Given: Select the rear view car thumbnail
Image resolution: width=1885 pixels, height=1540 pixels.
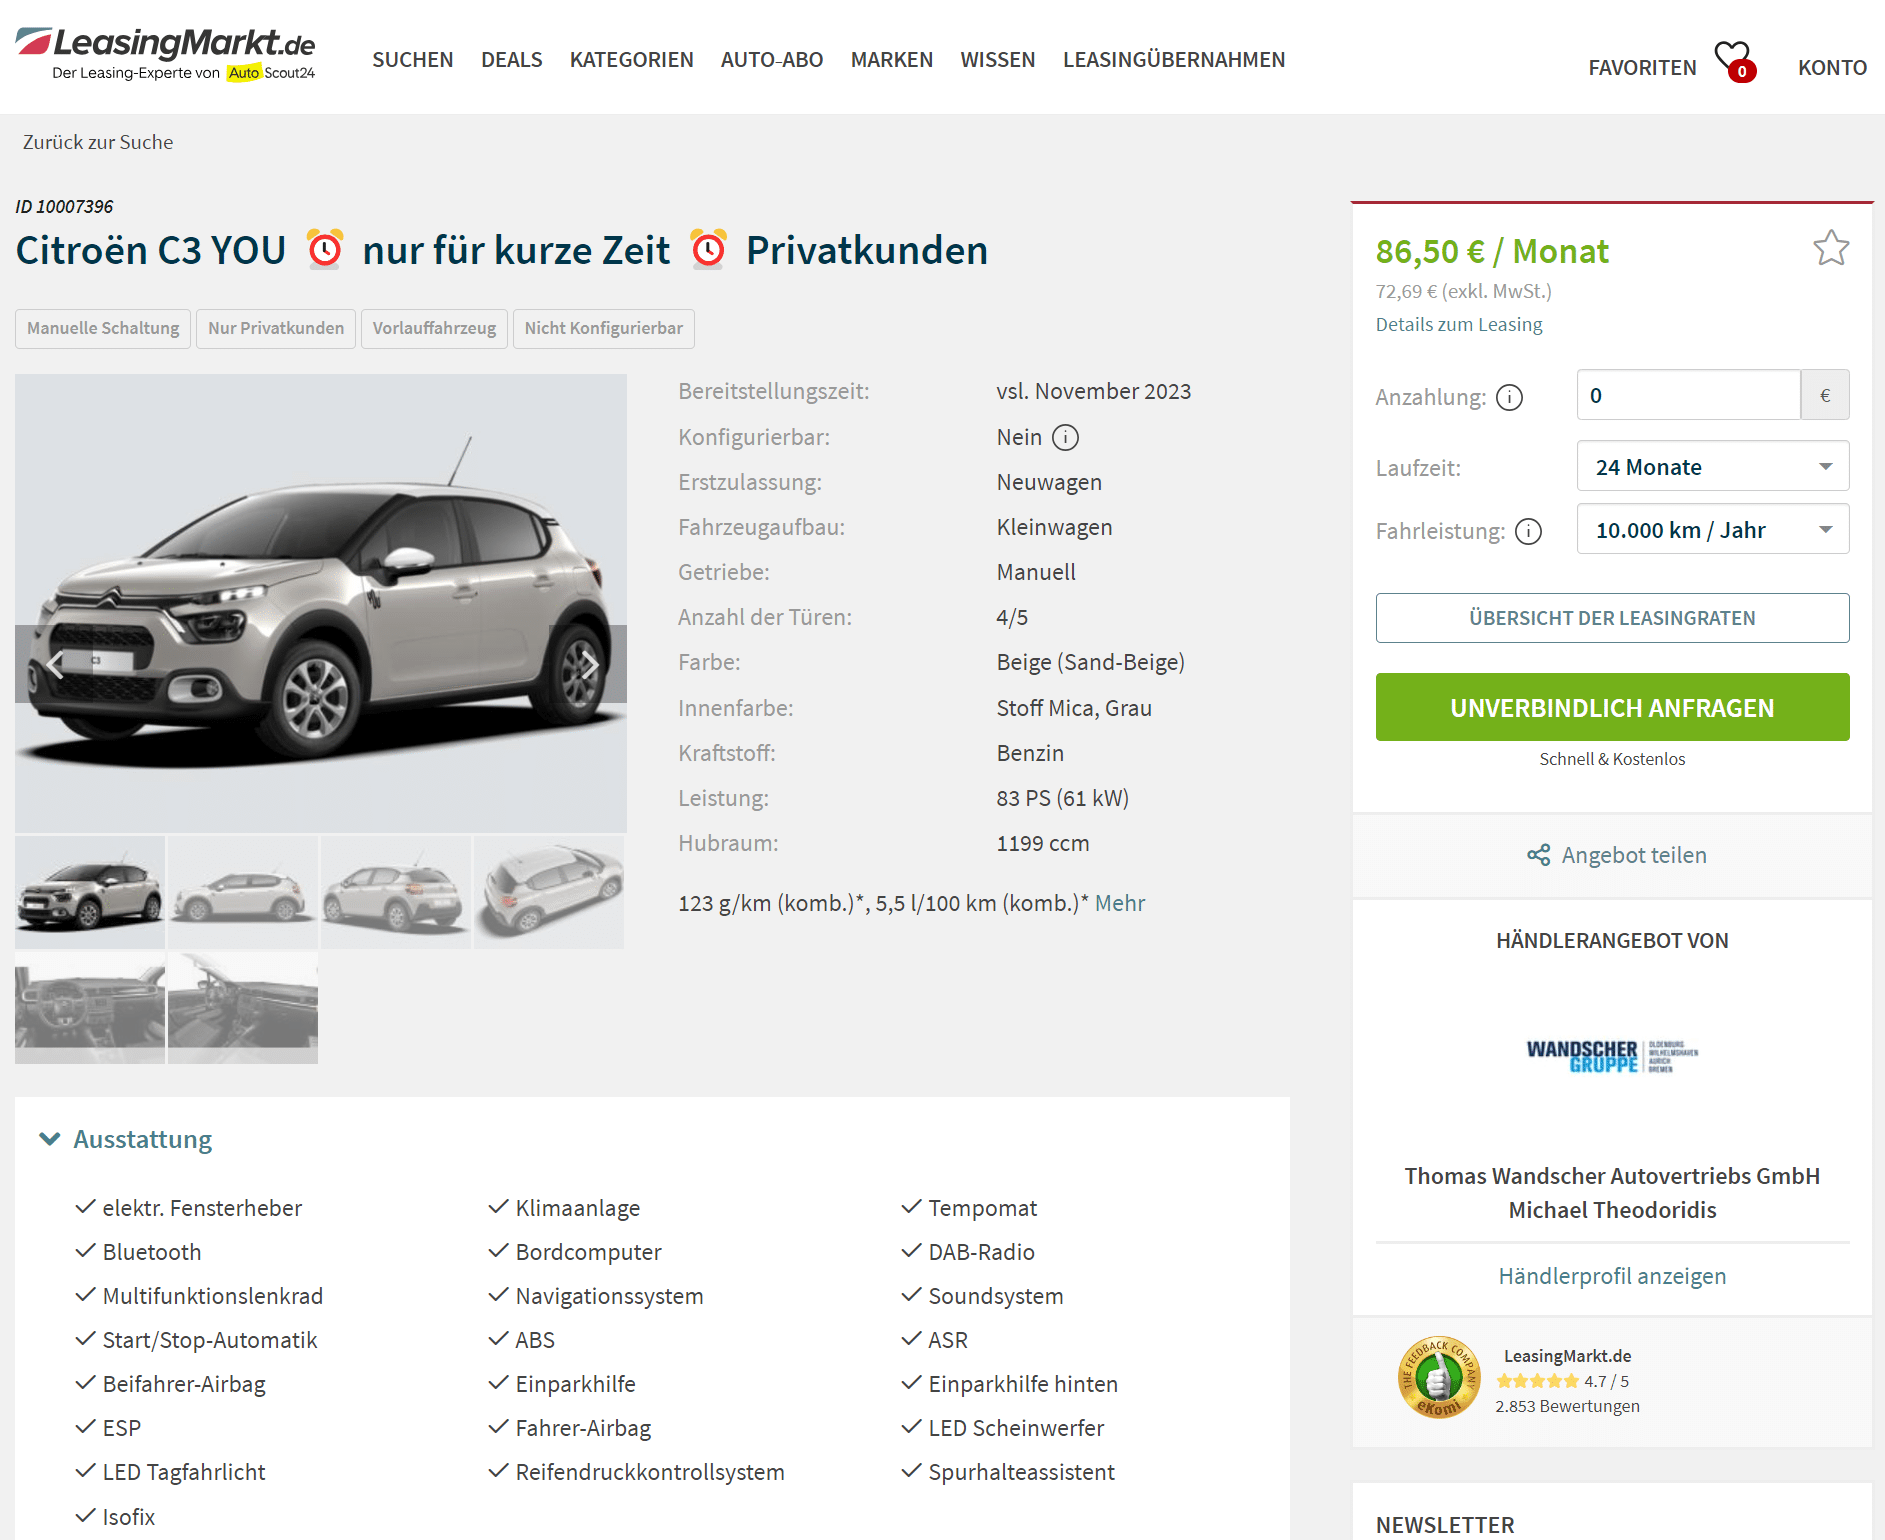Looking at the screenshot, I should 396,892.
